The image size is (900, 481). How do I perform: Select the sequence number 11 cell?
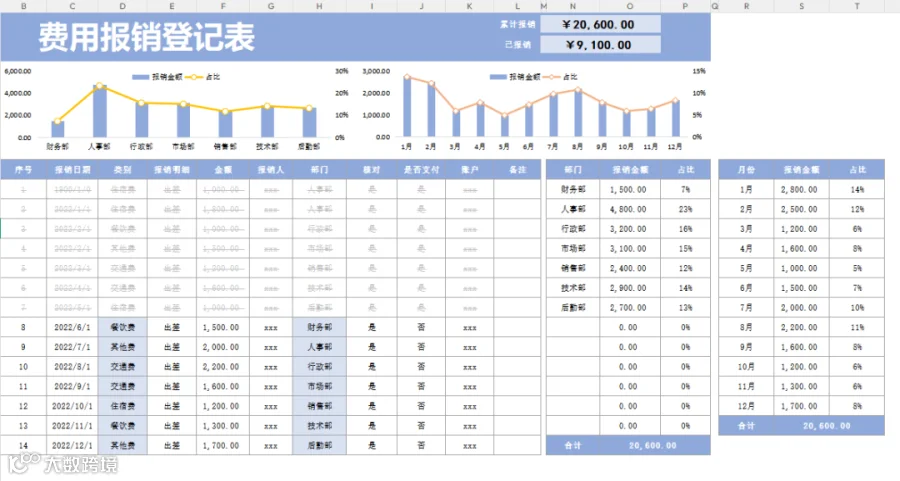pyautogui.click(x=24, y=386)
